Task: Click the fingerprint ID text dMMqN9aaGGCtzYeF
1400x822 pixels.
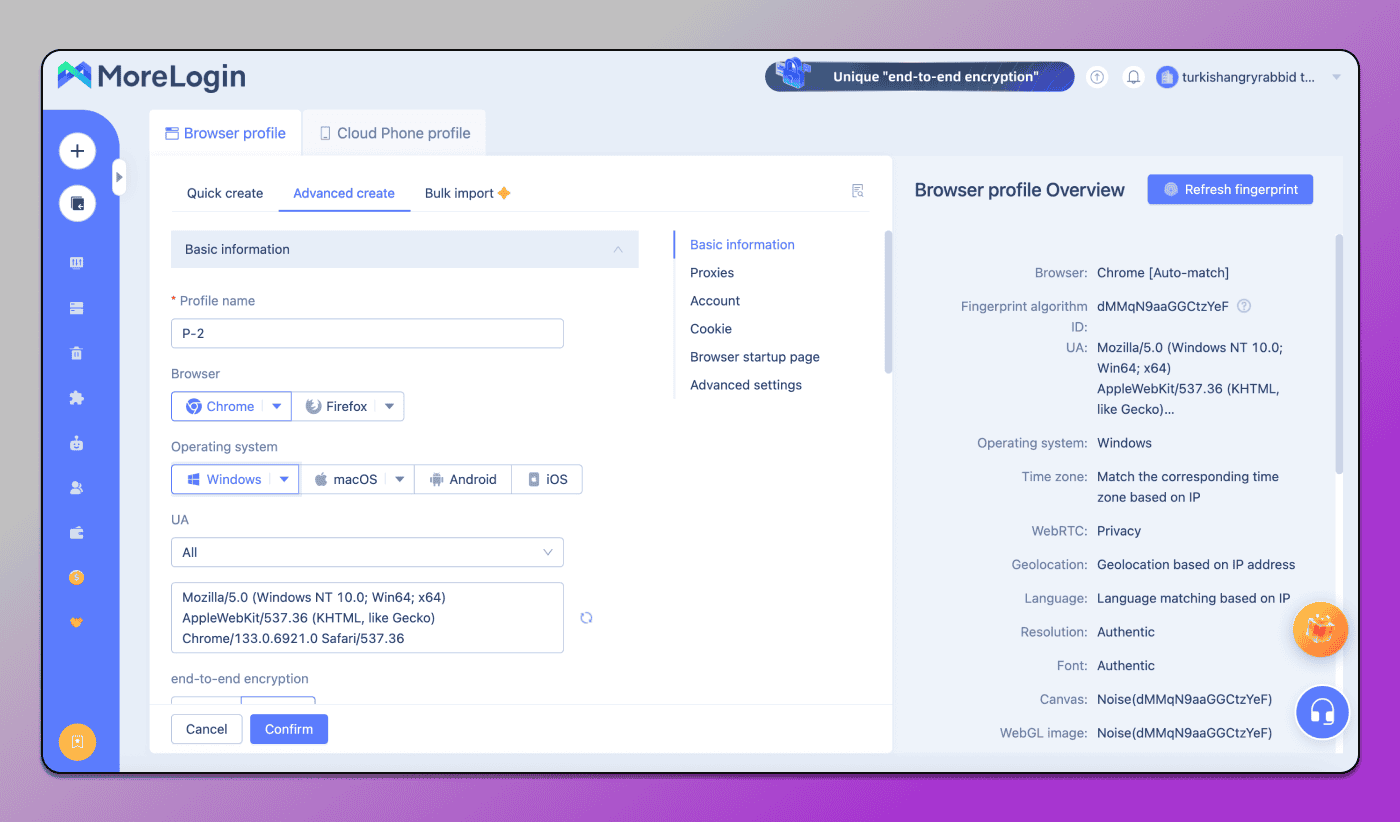Action: click(x=1163, y=306)
